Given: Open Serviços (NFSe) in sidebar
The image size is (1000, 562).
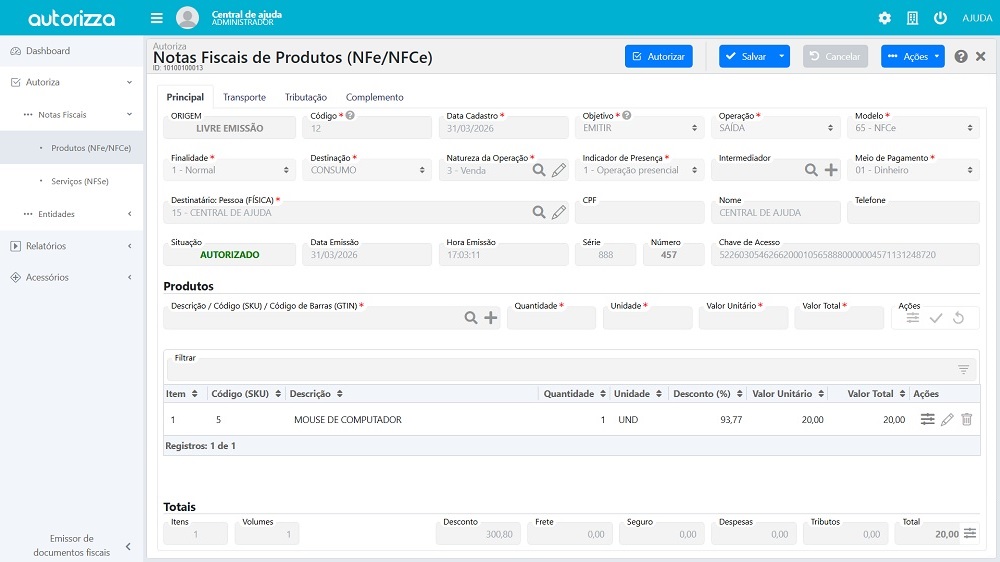Looking at the screenshot, I should click(80, 181).
